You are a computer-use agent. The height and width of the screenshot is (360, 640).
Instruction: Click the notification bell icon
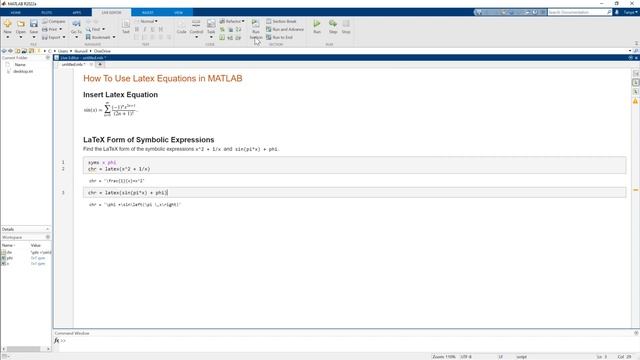point(617,12)
